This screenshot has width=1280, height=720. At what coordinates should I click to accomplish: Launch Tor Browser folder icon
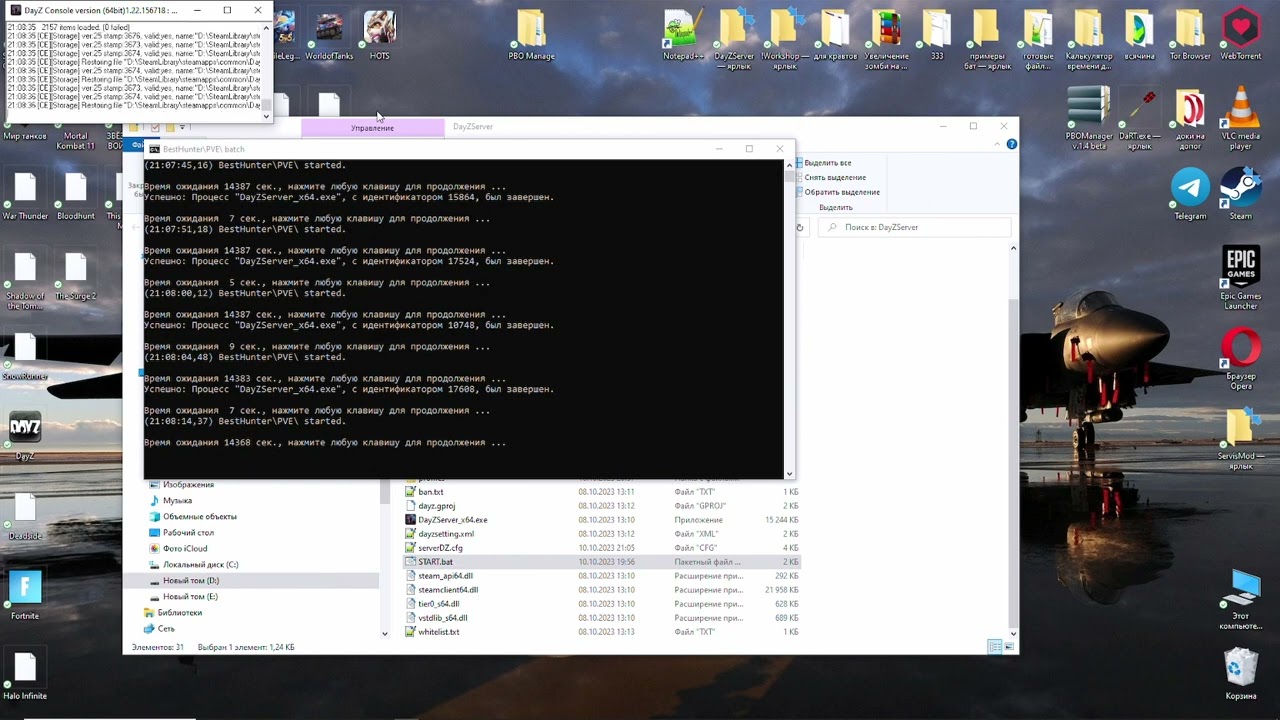coord(1190,35)
